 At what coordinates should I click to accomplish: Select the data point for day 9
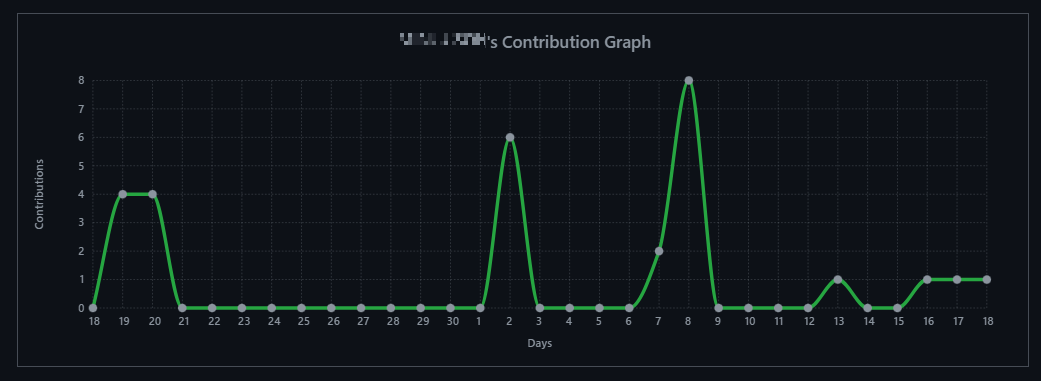click(719, 308)
